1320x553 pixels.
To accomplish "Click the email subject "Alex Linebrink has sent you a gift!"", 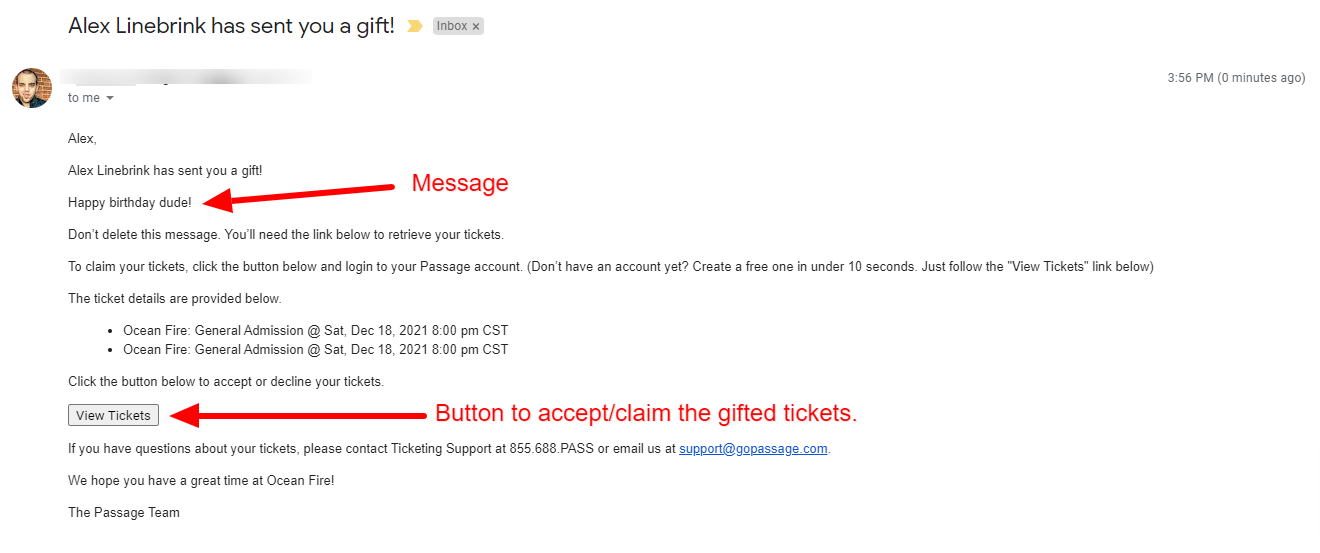I will 231,26.
